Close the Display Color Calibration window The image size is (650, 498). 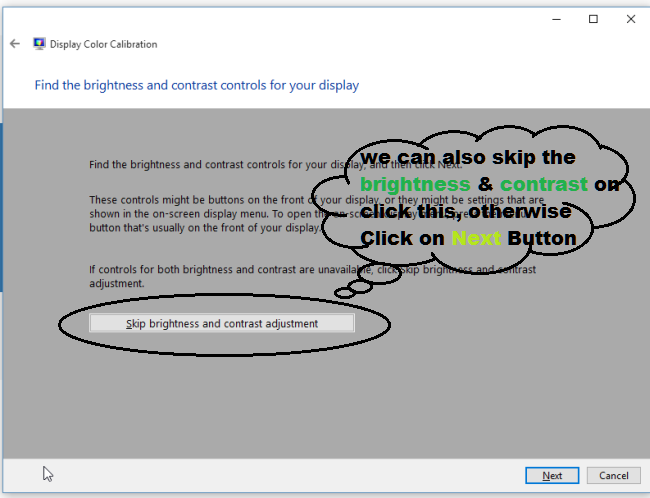[x=631, y=19]
